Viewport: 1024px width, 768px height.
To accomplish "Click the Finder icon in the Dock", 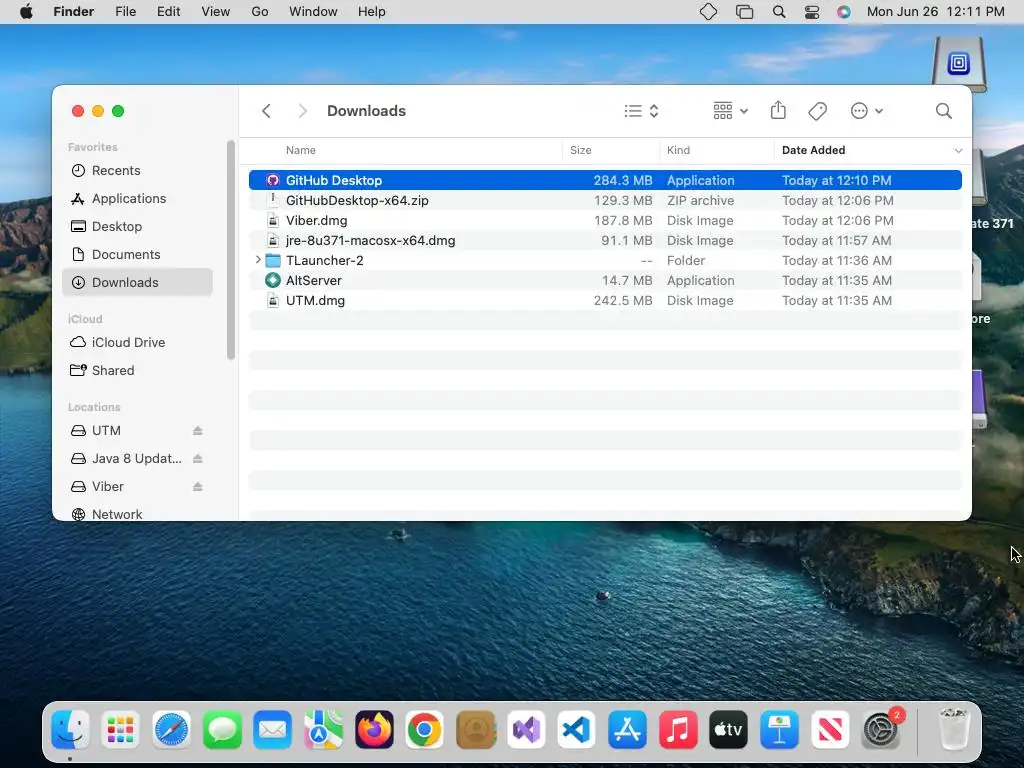I will tap(70, 729).
